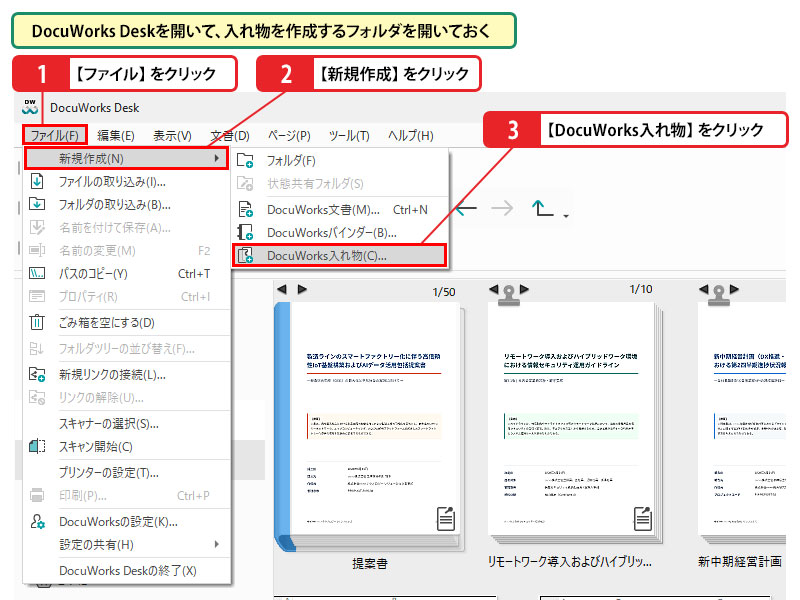Show next page of 新中期経営計画 document
The height and width of the screenshot is (600, 800).
pyautogui.click(x=734, y=289)
